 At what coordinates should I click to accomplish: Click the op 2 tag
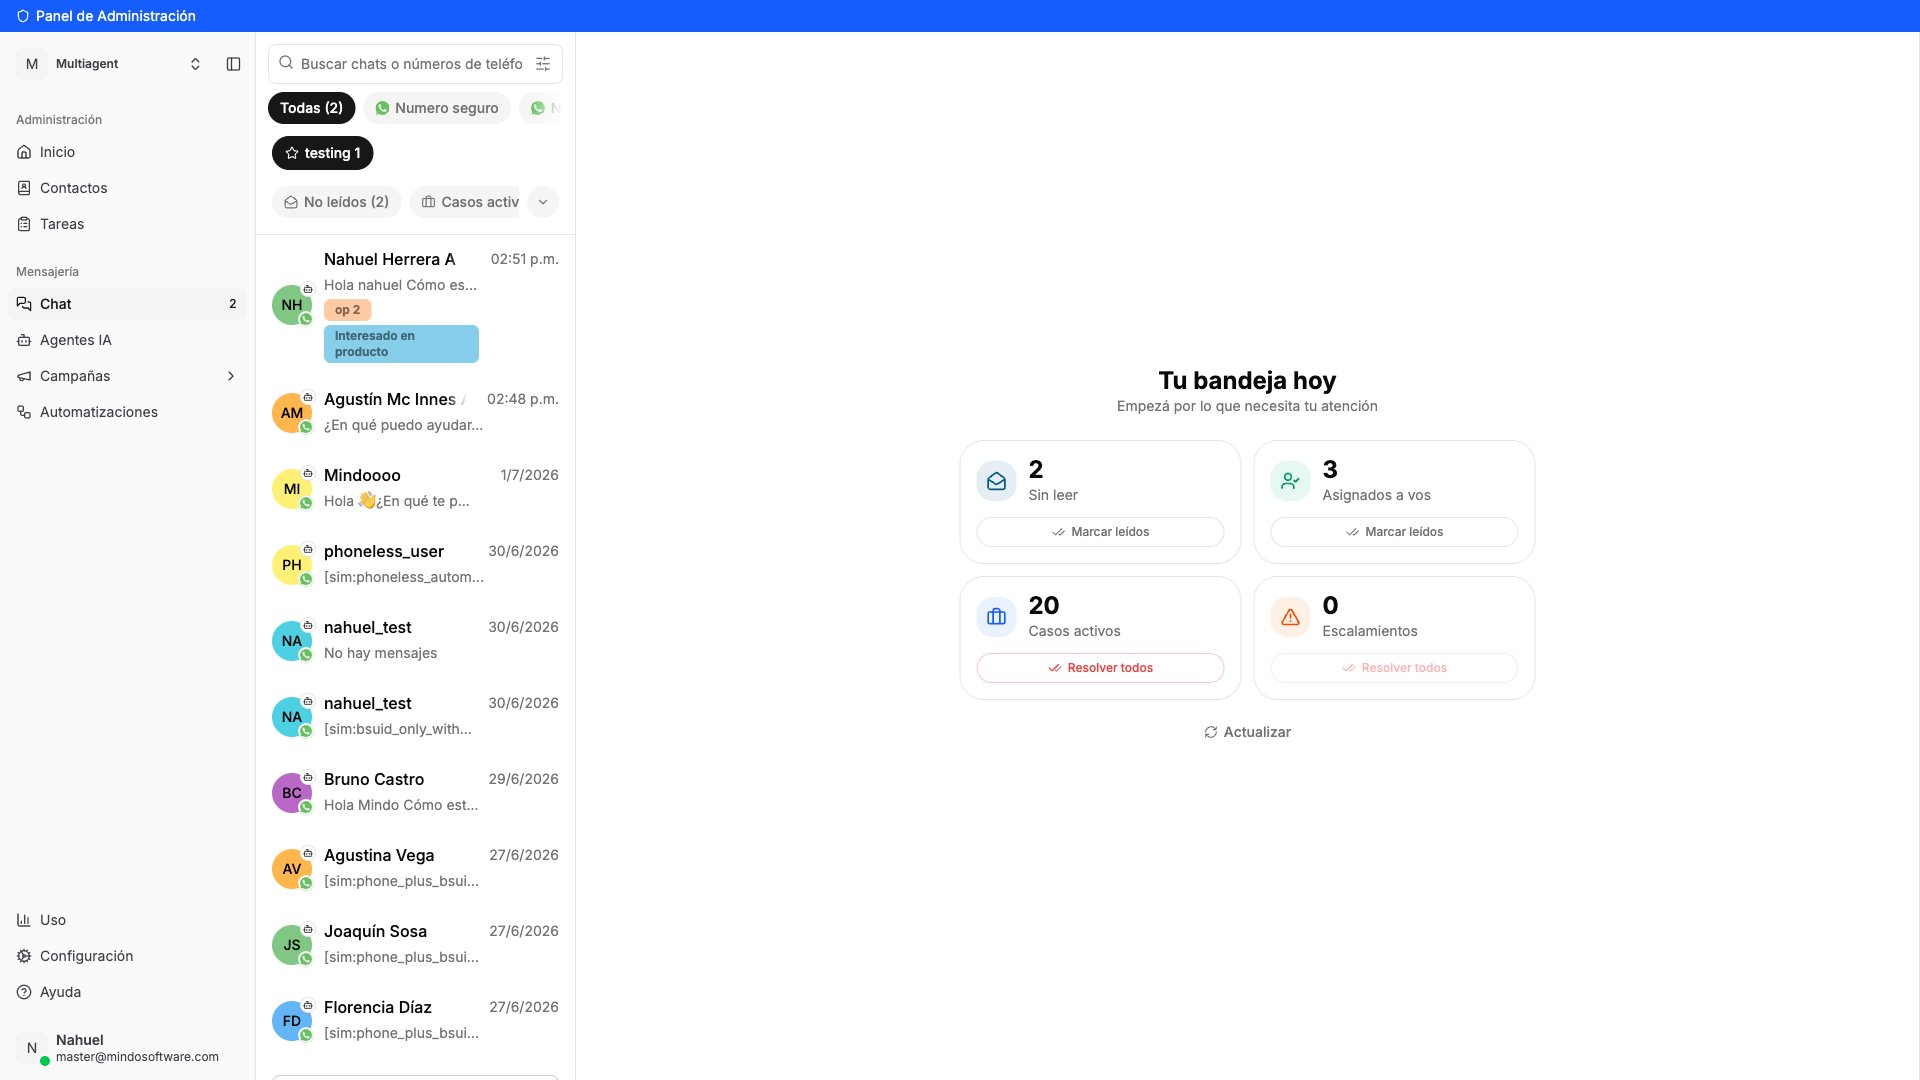pos(347,310)
